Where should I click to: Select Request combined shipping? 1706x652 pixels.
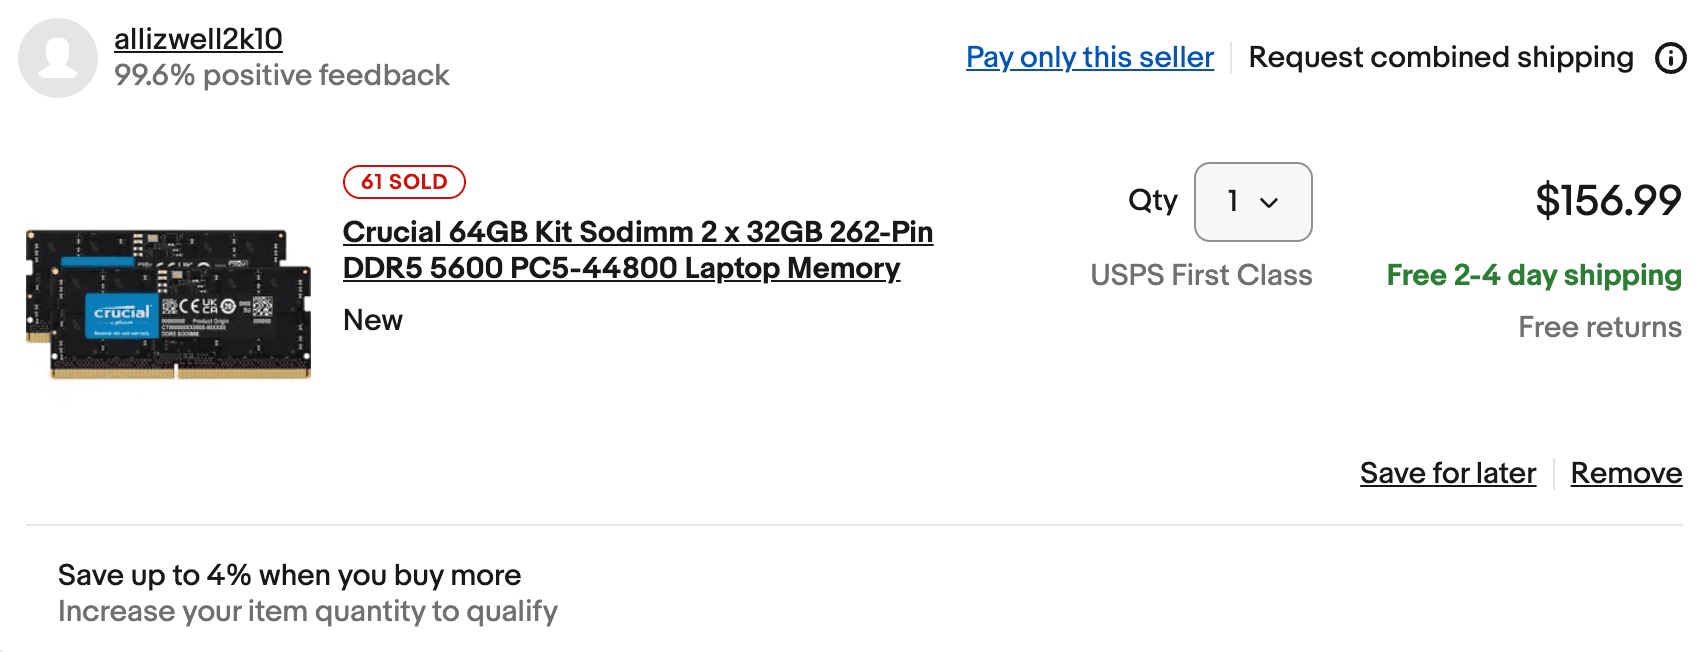click(1440, 57)
